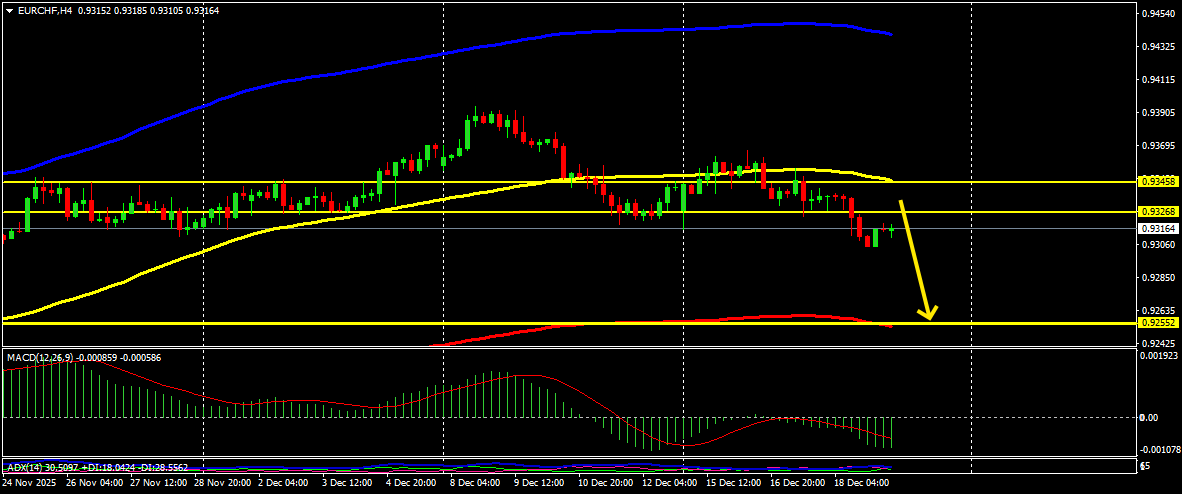Image resolution: width=1182 pixels, height=494 pixels.
Task: Select the 0.92552 support level label
Action: [1158, 323]
